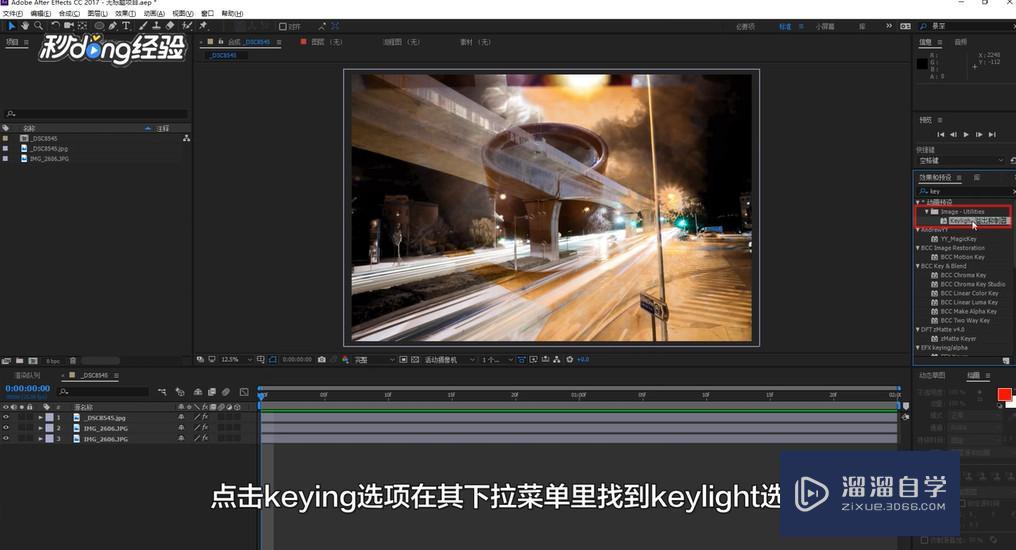This screenshot has height=550, width=1016.
Task: Open the preview shortcut dropdown
Action: pyautogui.click(x=960, y=160)
